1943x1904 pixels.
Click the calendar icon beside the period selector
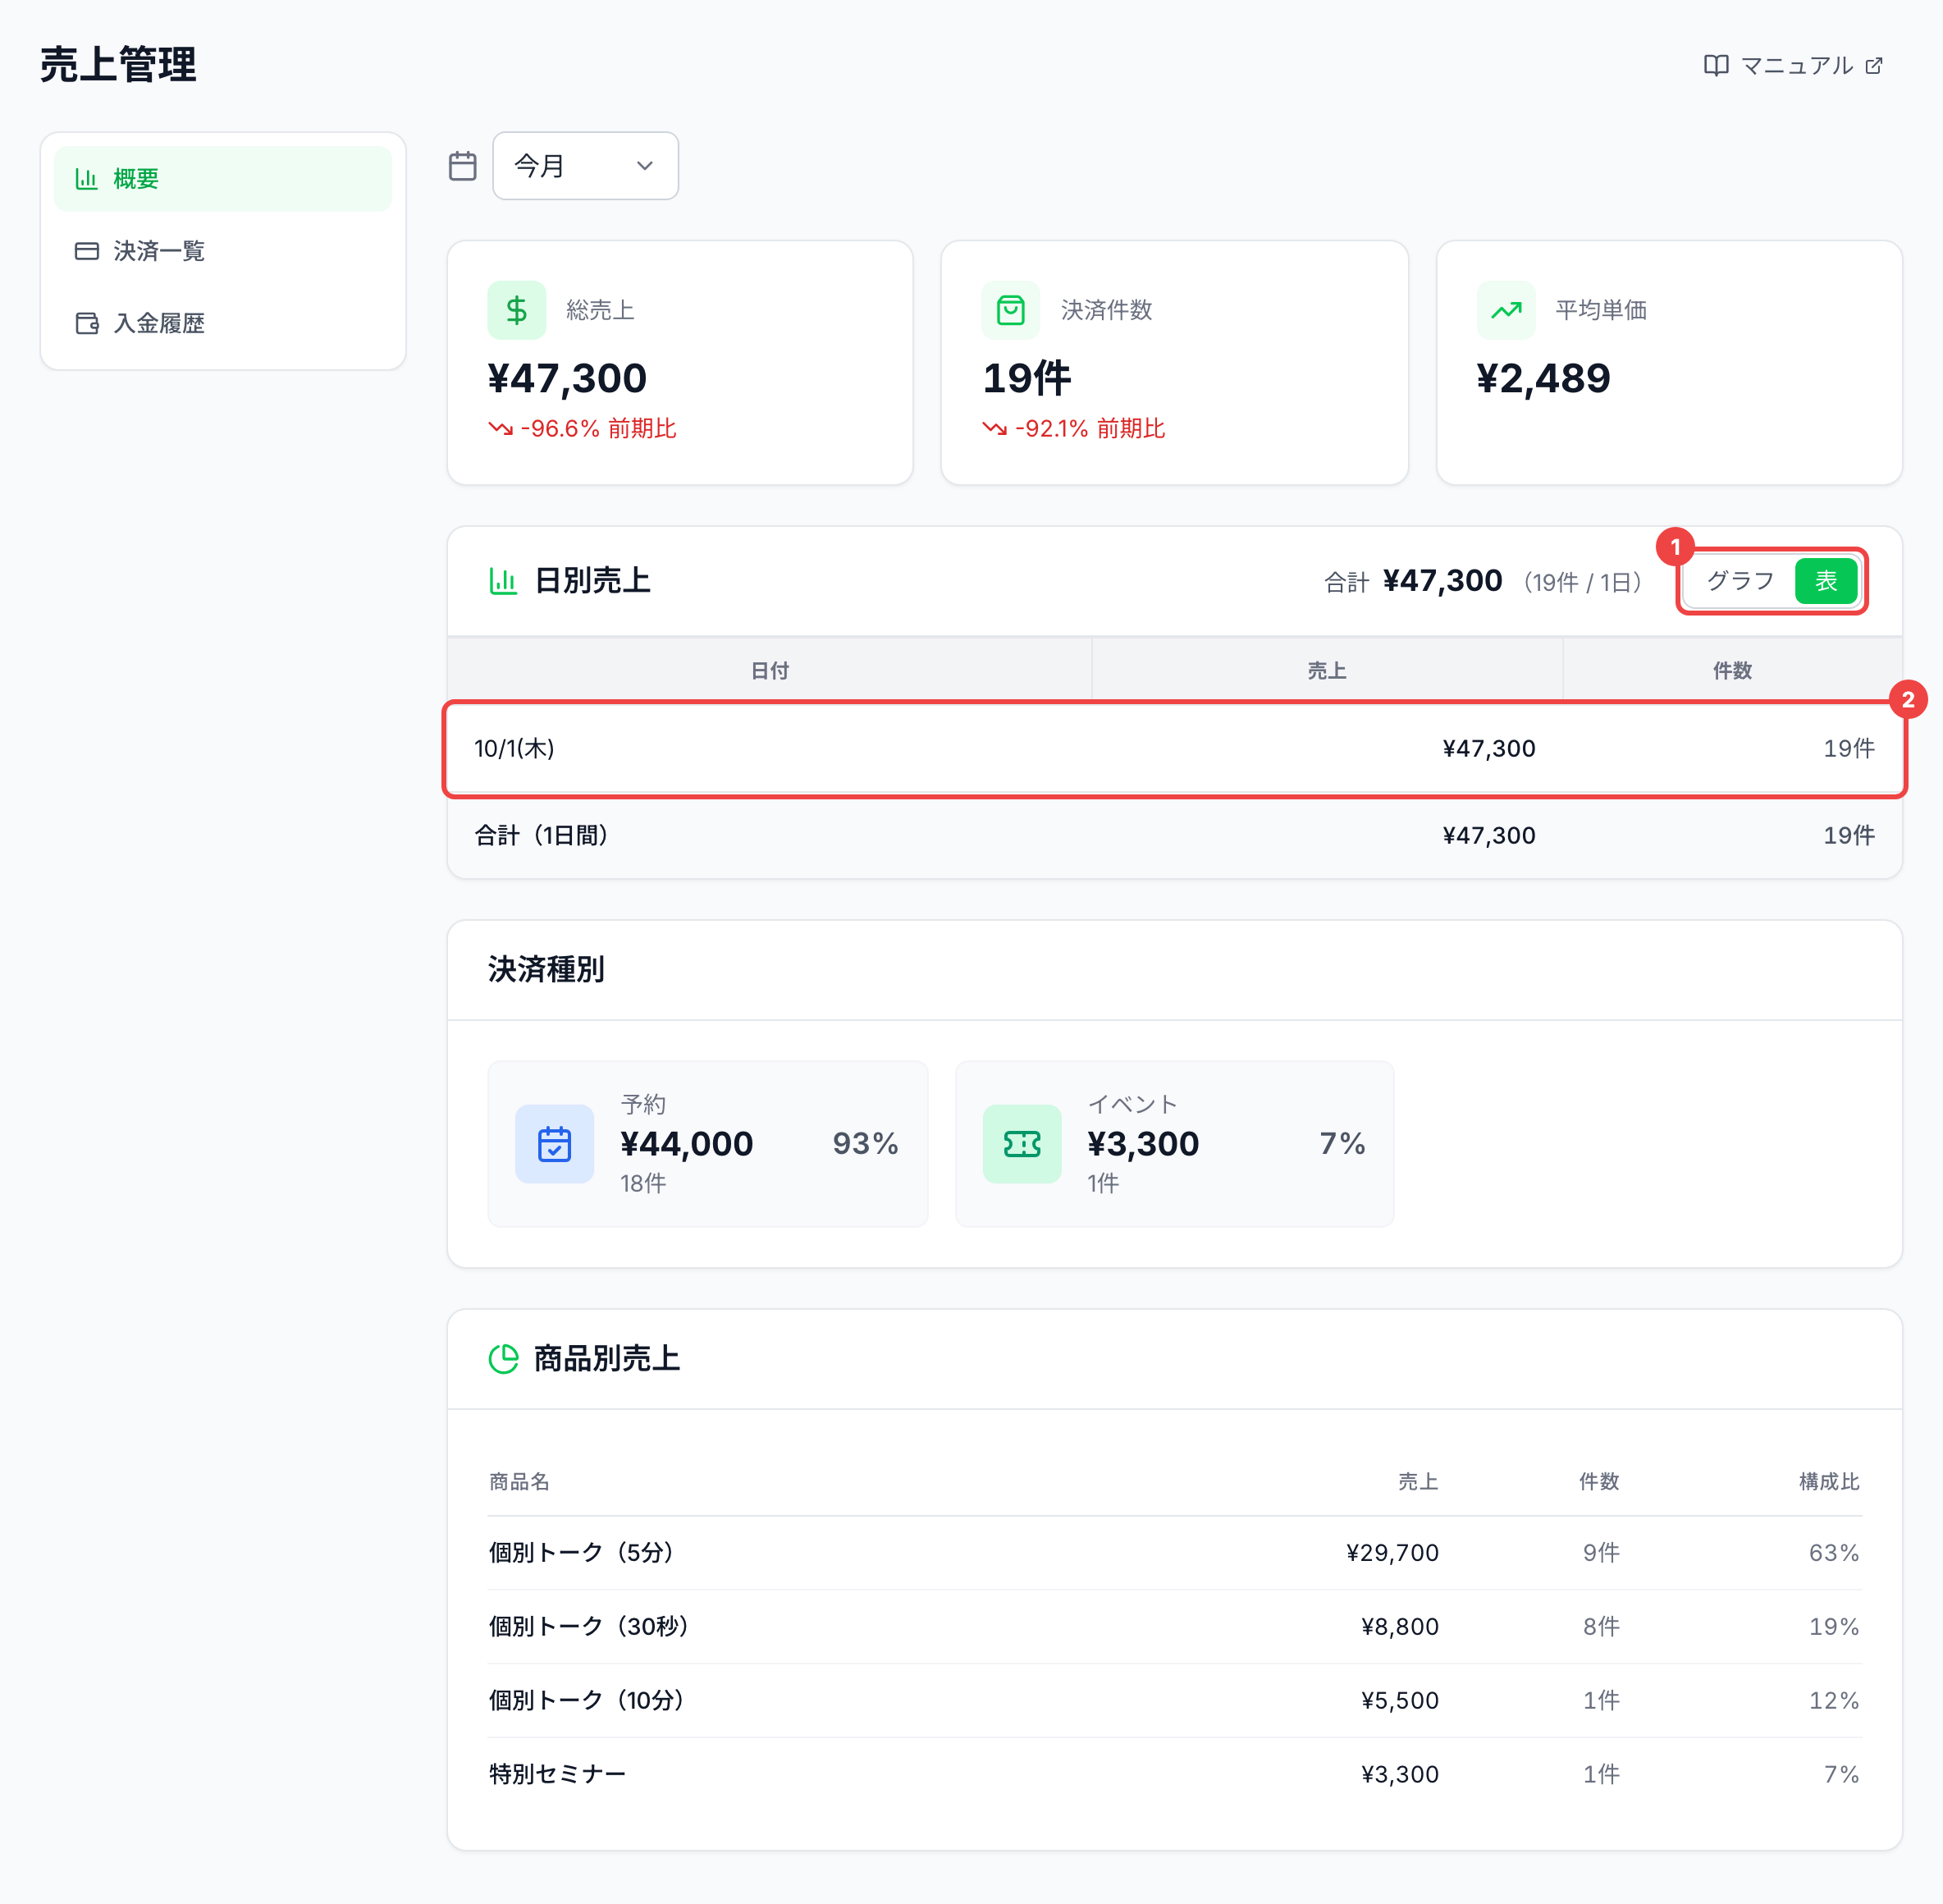point(462,166)
